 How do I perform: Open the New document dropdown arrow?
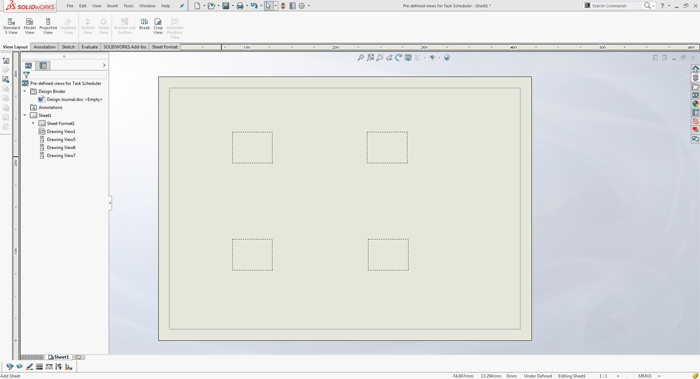(204, 6)
